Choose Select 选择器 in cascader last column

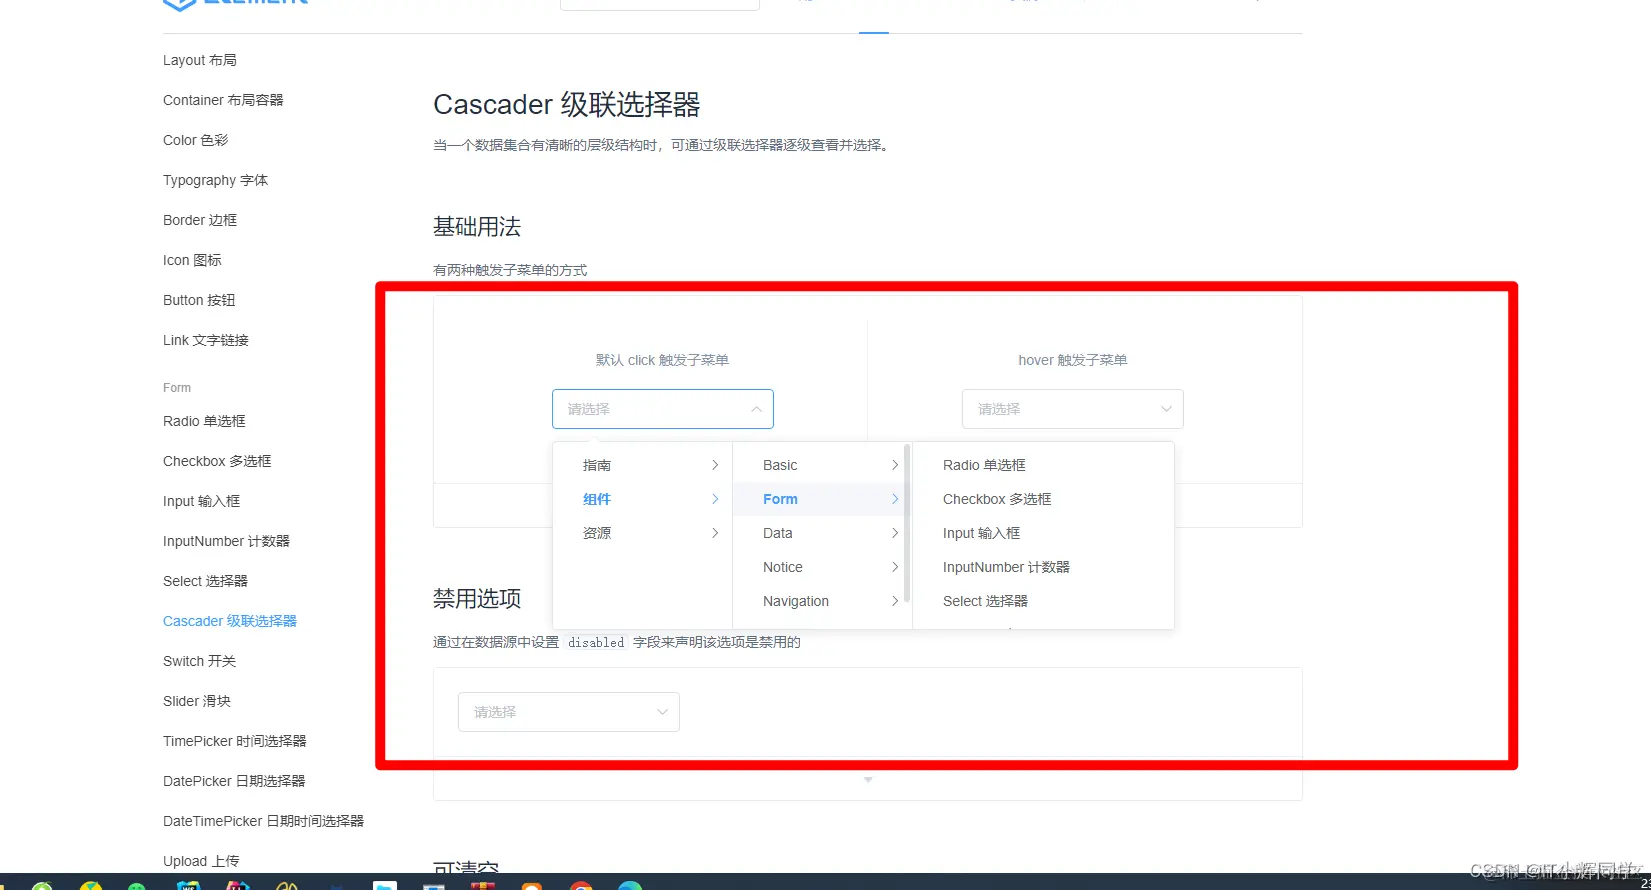1043,601
